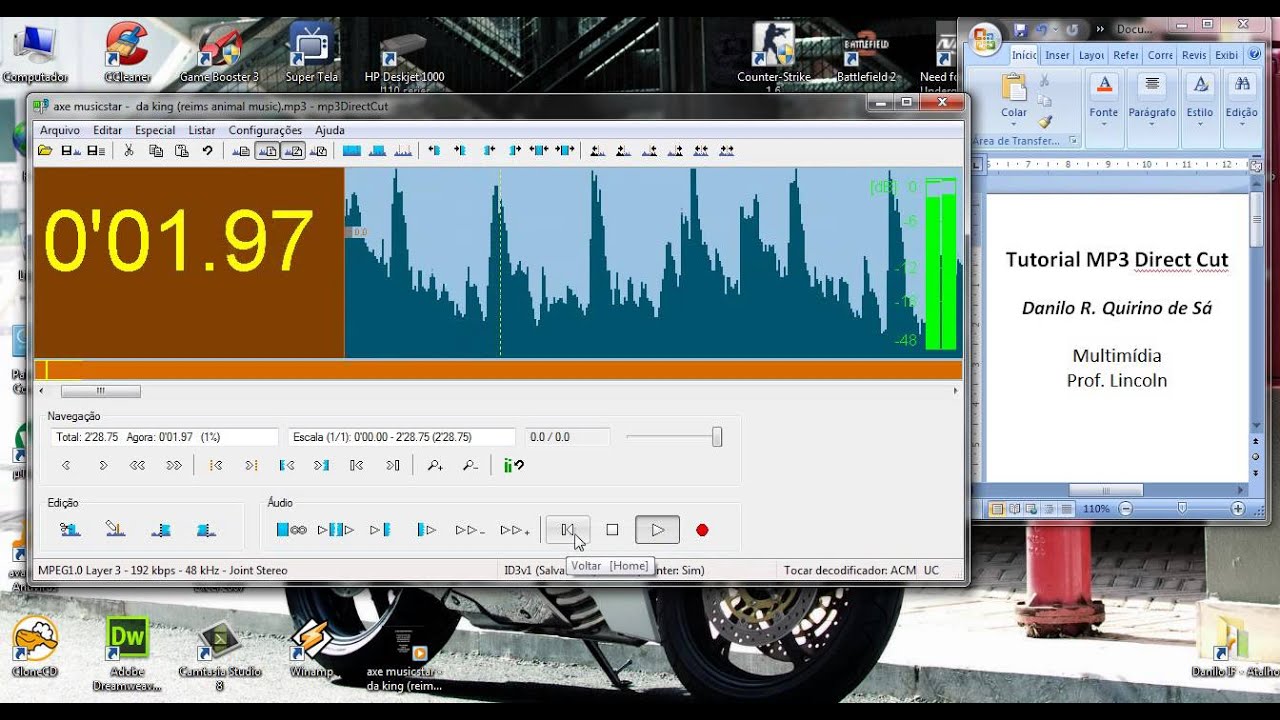Click the loop selection icon in Áudio group
Screen dimensions: 1280x720
(291, 530)
